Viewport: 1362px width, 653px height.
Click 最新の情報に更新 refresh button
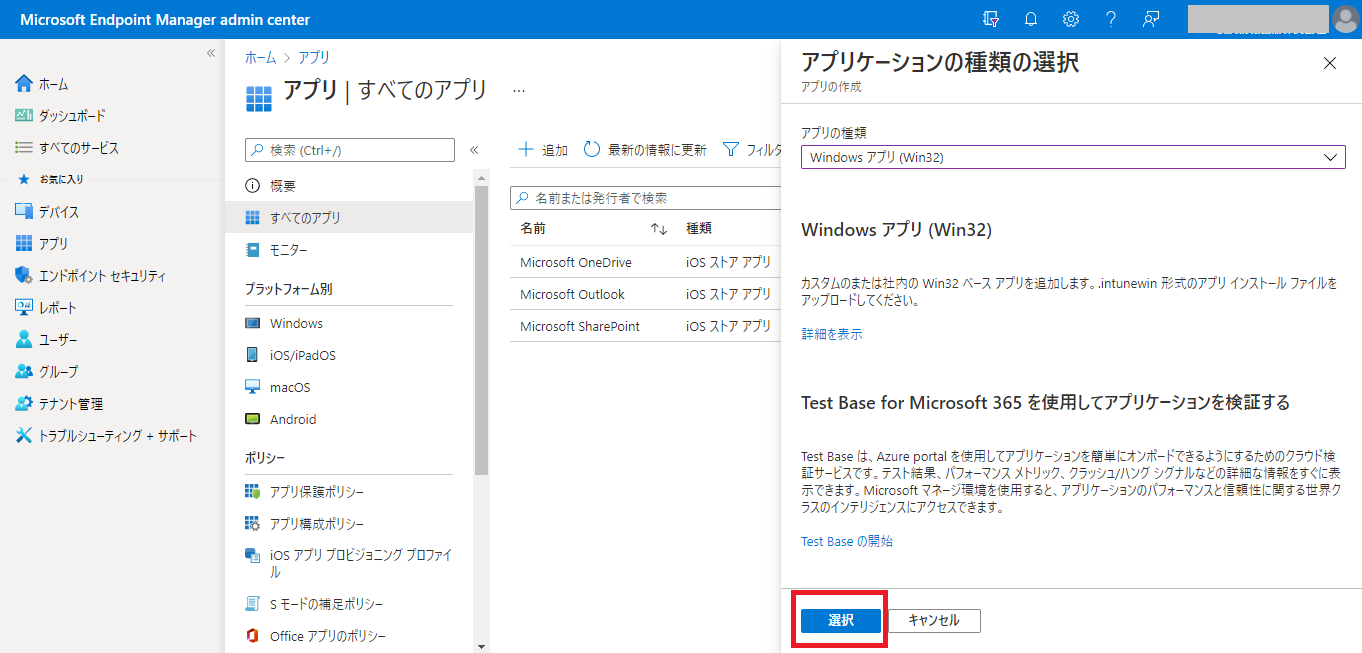tap(645, 150)
